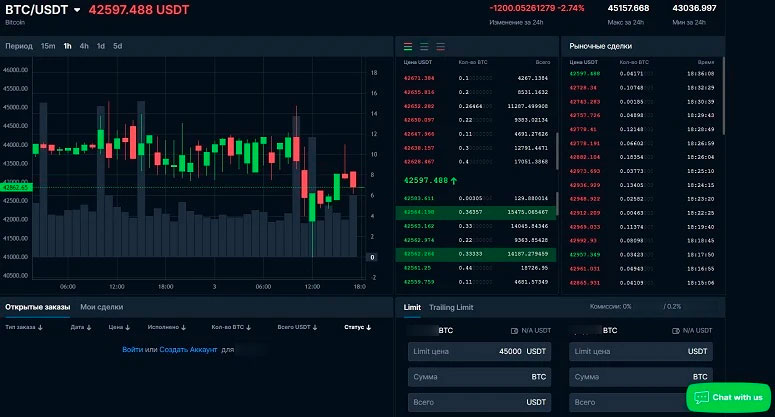Click the Создать Аккаунт link

pyautogui.click(x=188, y=349)
